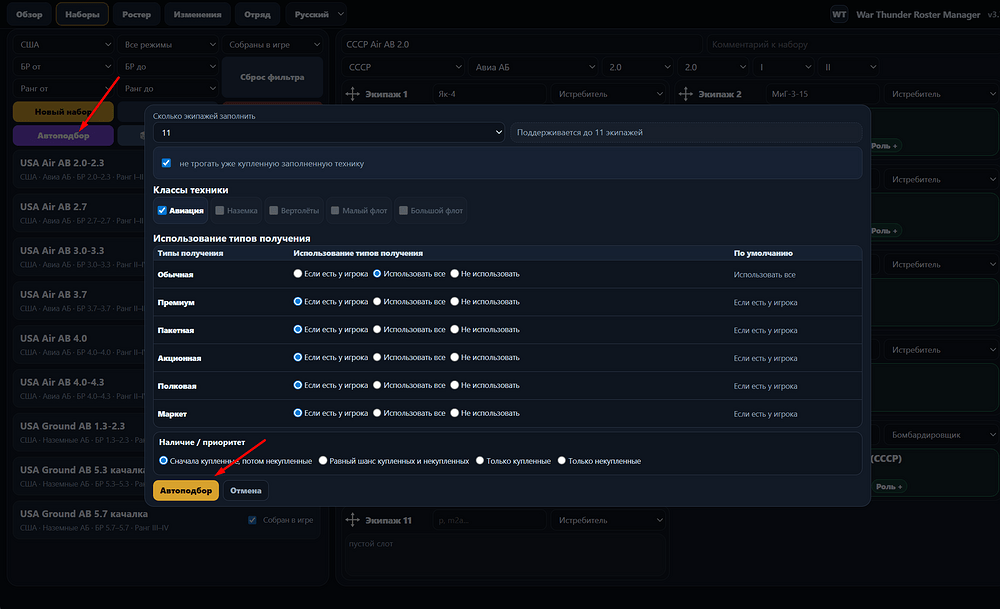Open the 'USA Ground AB 5.7 качалка' set

(x=166, y=520)
